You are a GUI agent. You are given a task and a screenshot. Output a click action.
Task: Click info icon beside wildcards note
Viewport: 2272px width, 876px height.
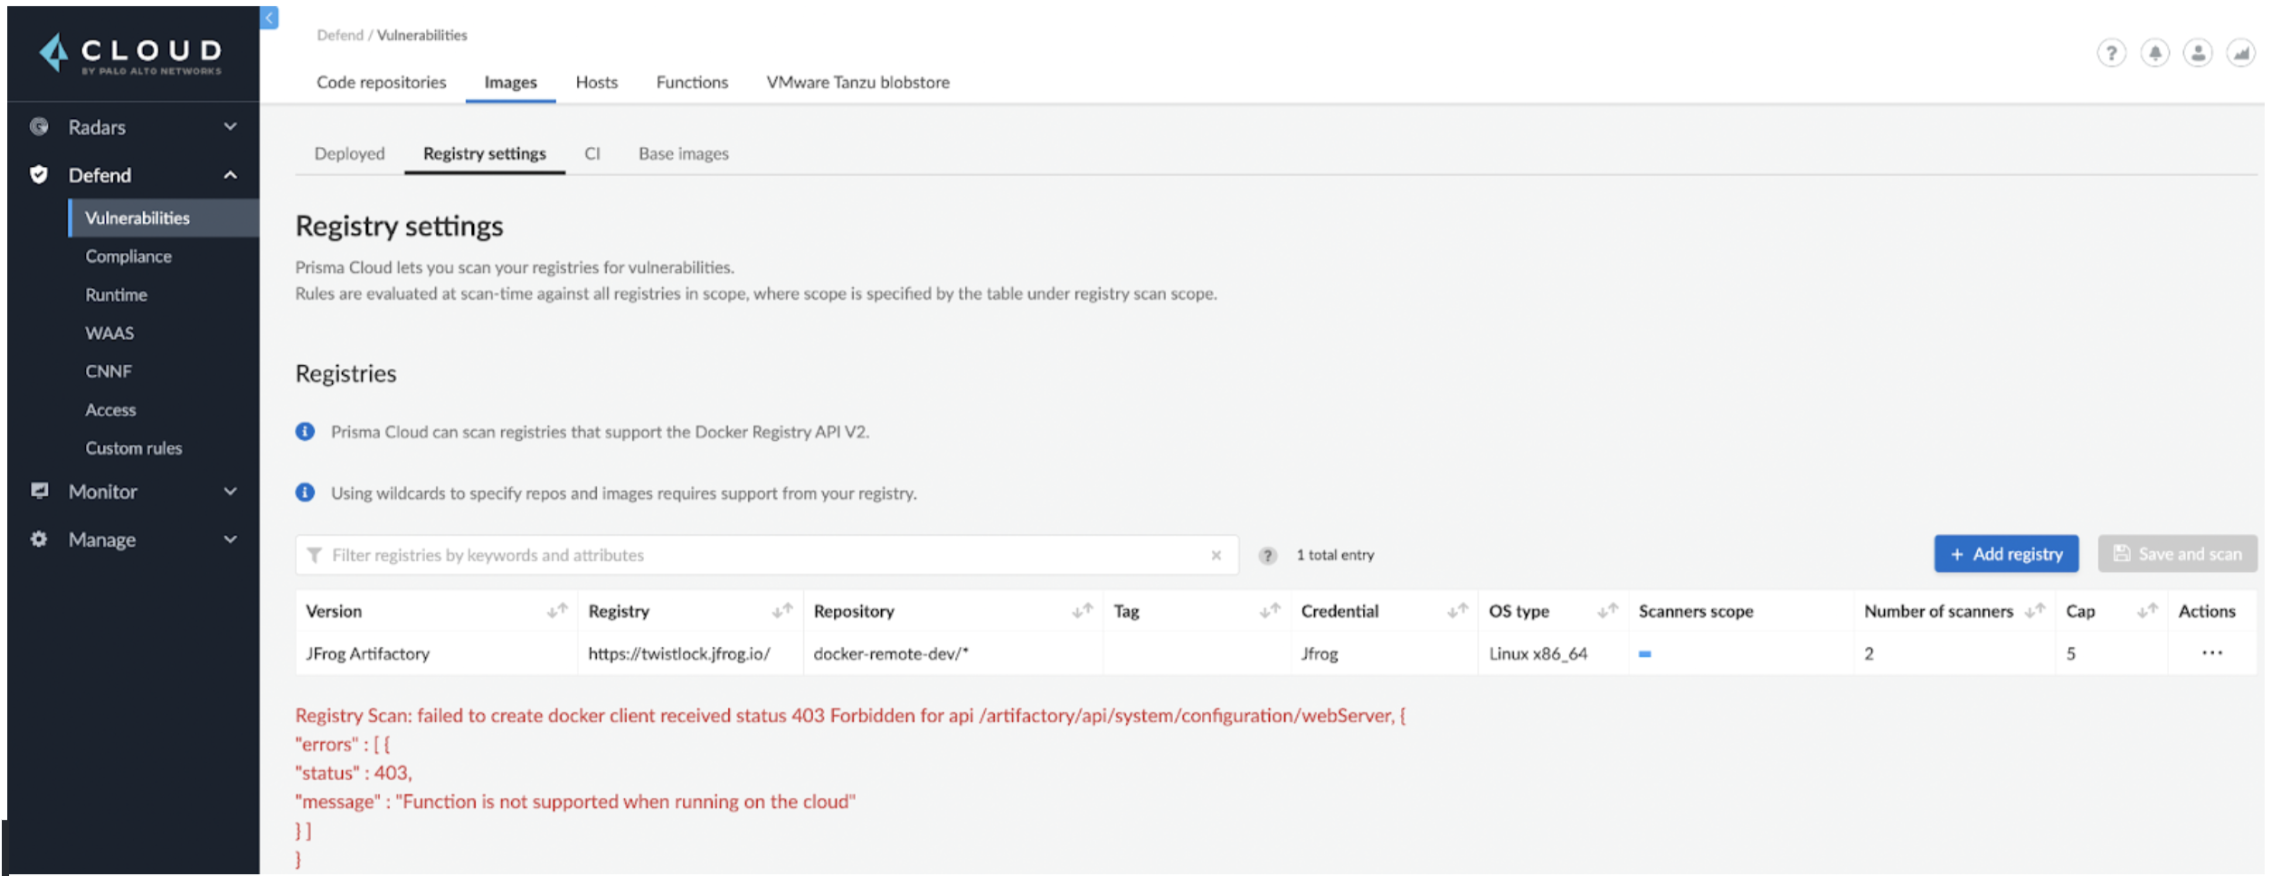(305, 492)
